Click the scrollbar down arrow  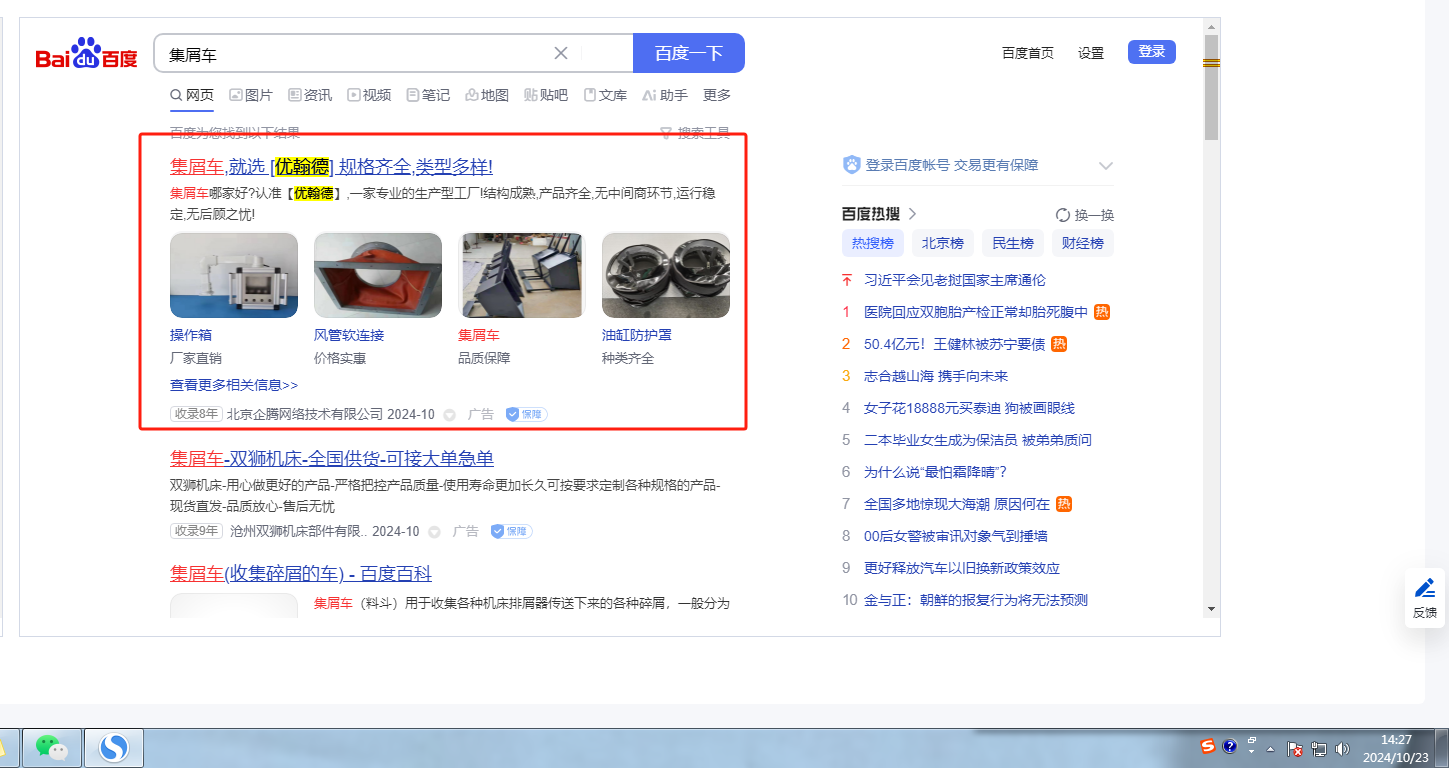(1211, 608)
